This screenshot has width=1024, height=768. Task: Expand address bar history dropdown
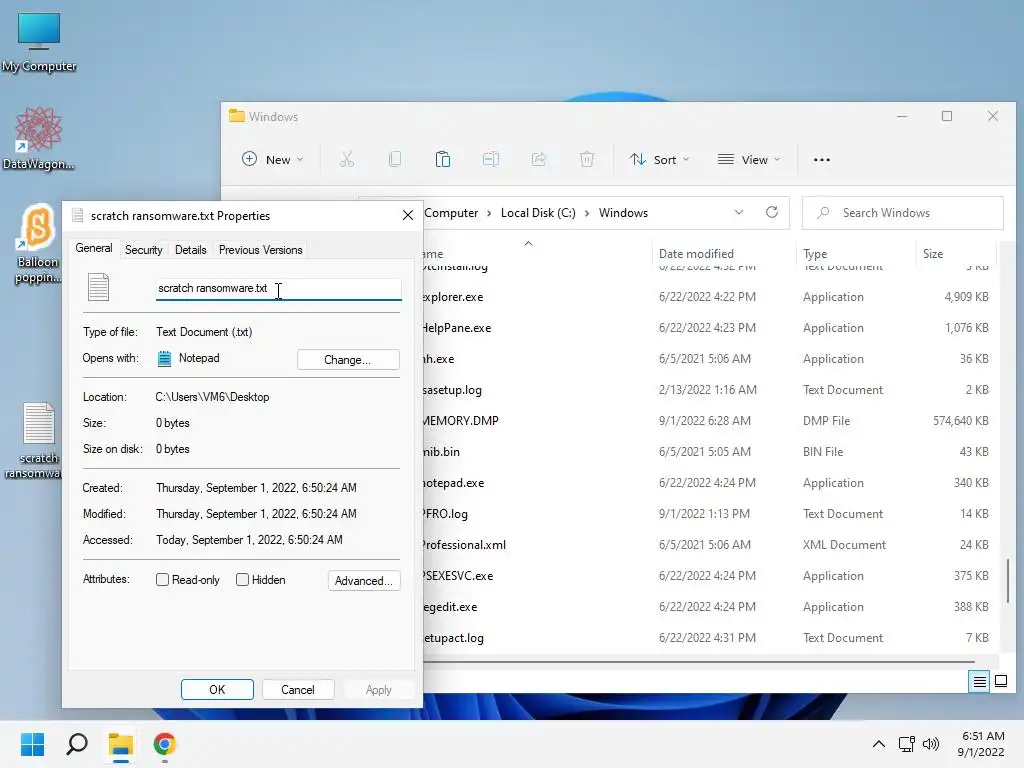(x=739, y=212)
